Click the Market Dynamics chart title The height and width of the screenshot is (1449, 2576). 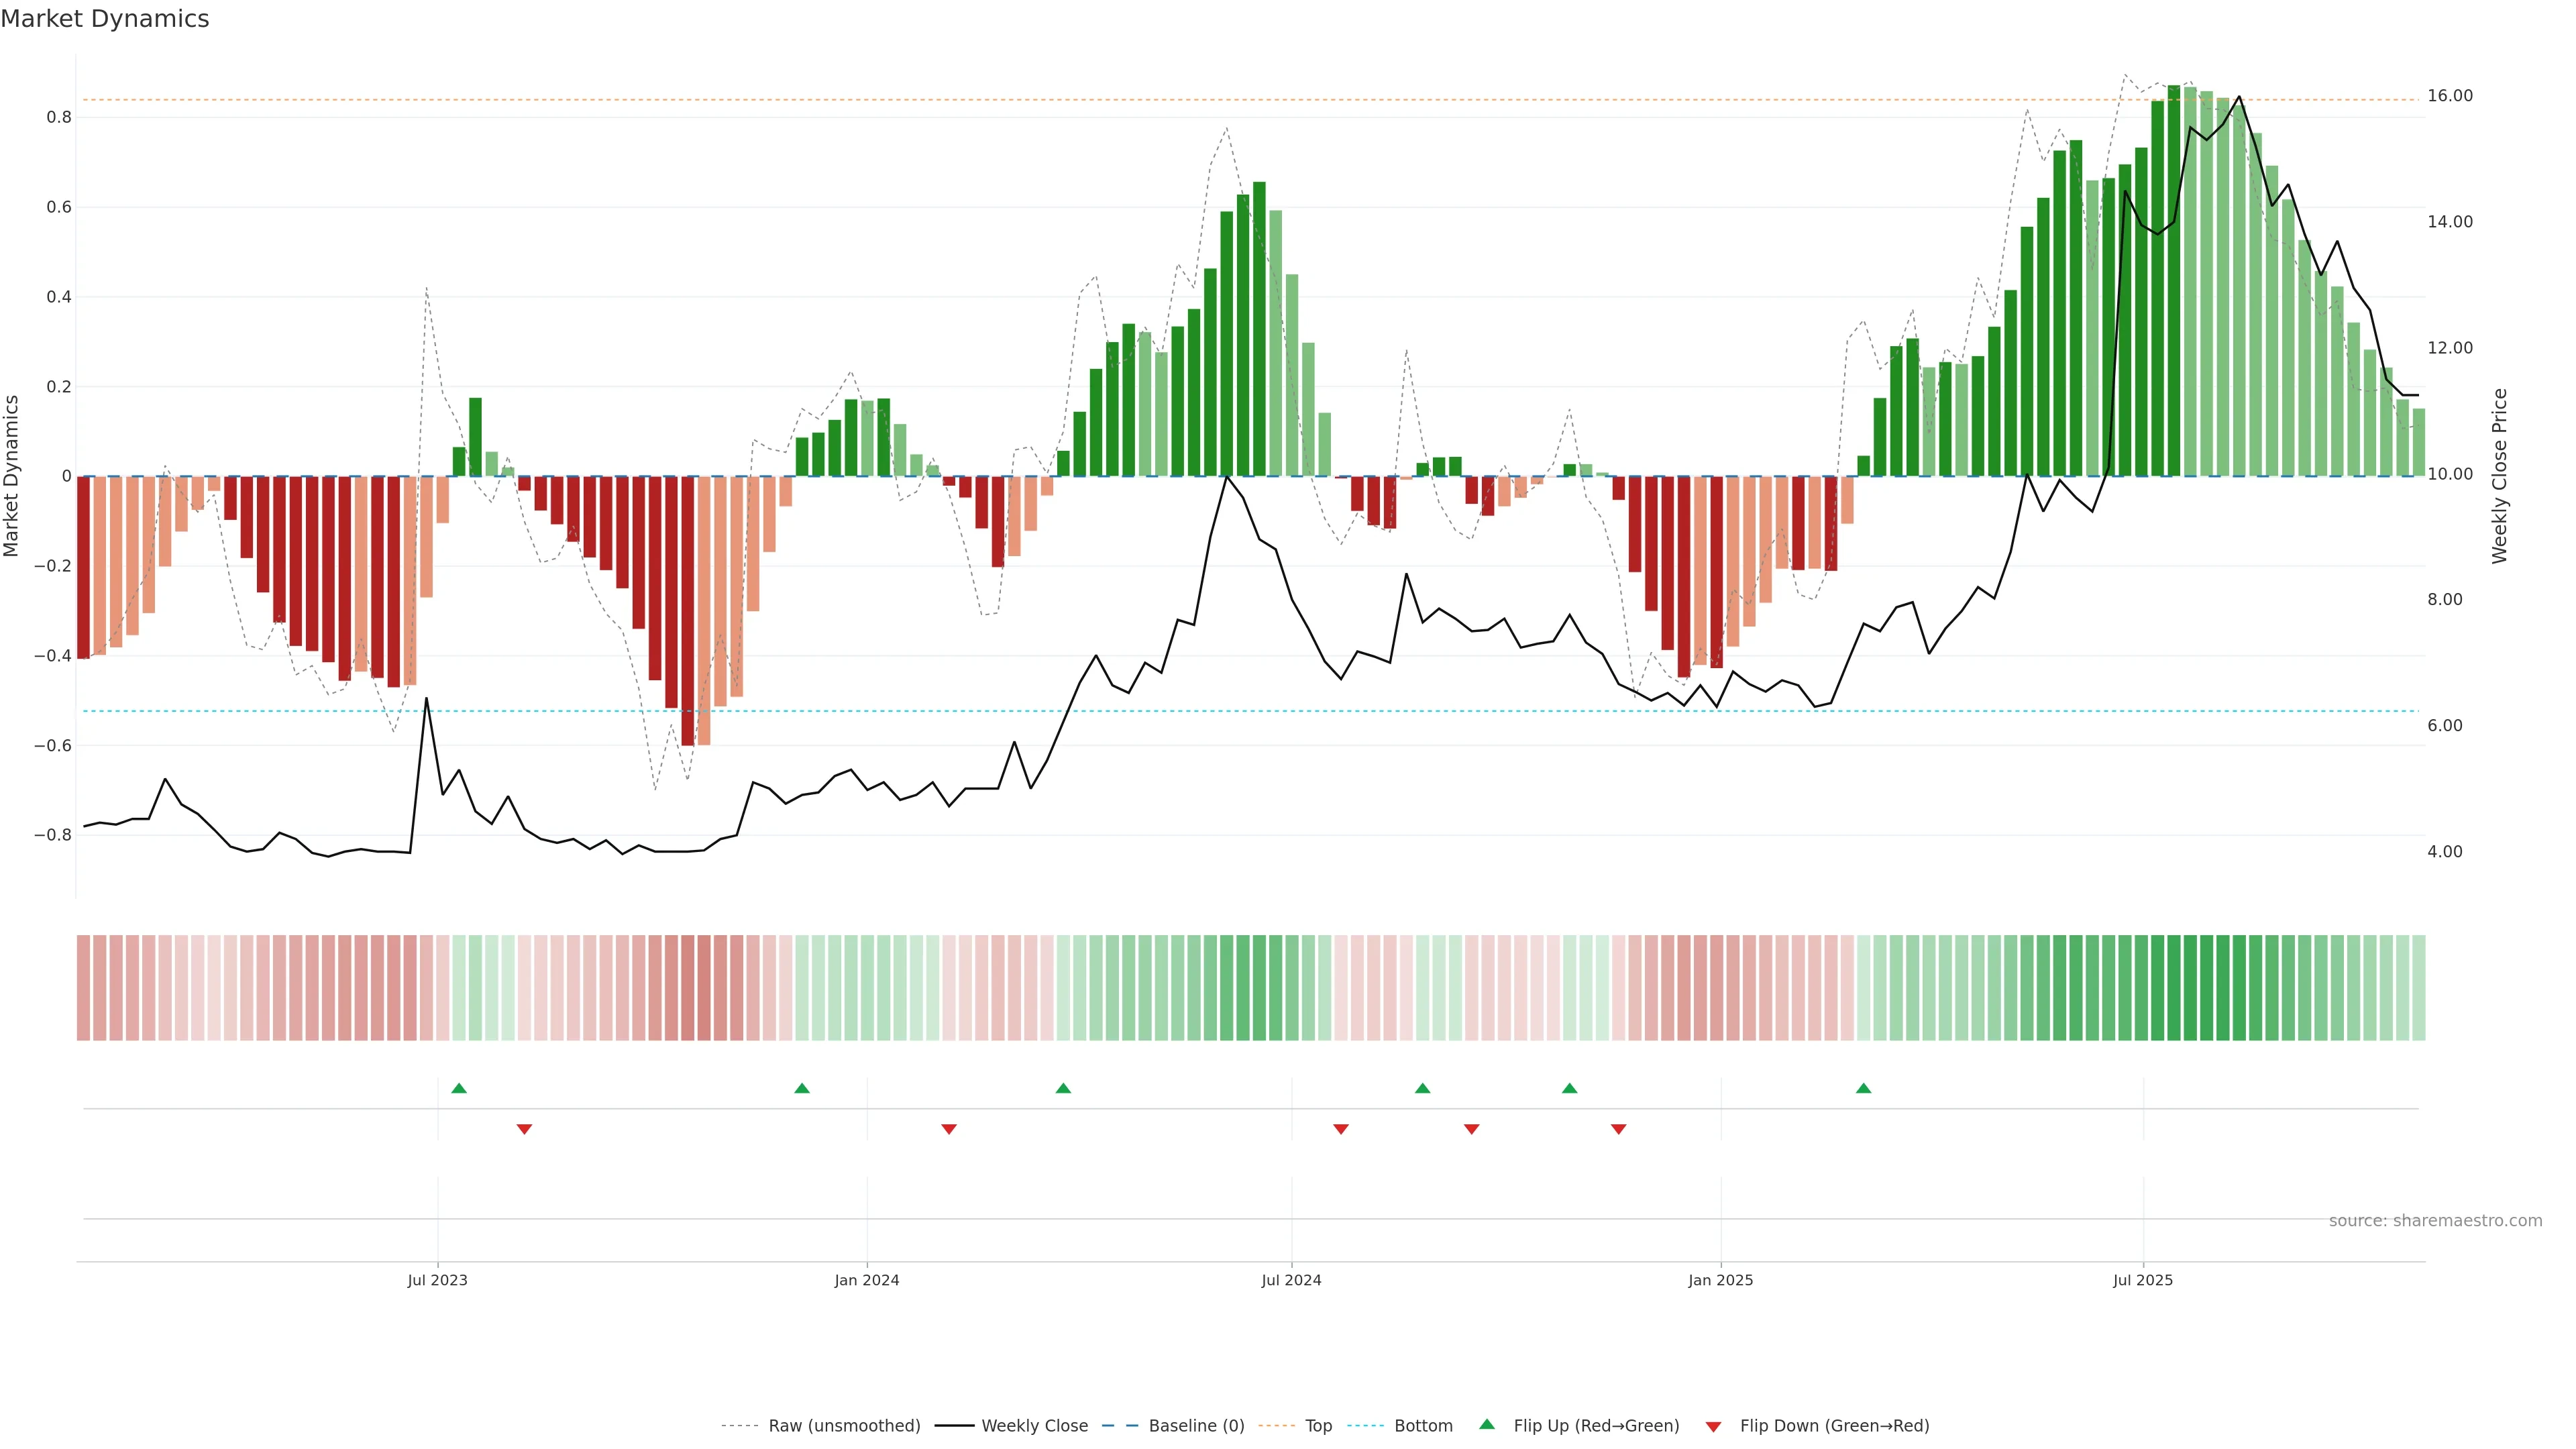[x=105, y=19]
